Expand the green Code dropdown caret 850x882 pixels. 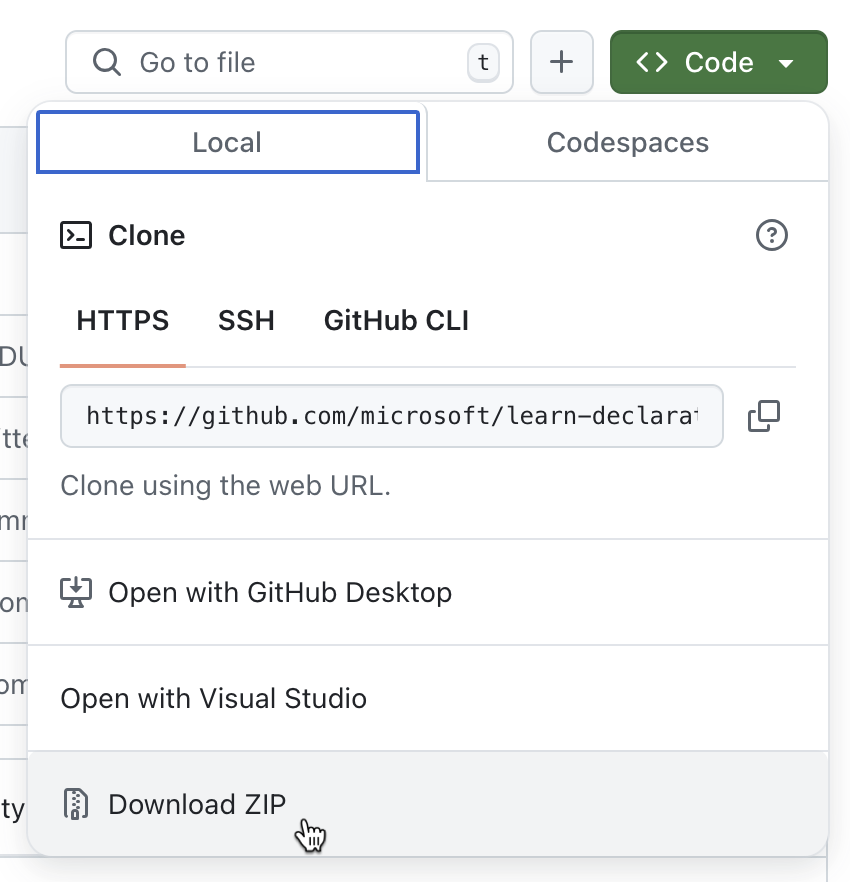tap(786, 63)
